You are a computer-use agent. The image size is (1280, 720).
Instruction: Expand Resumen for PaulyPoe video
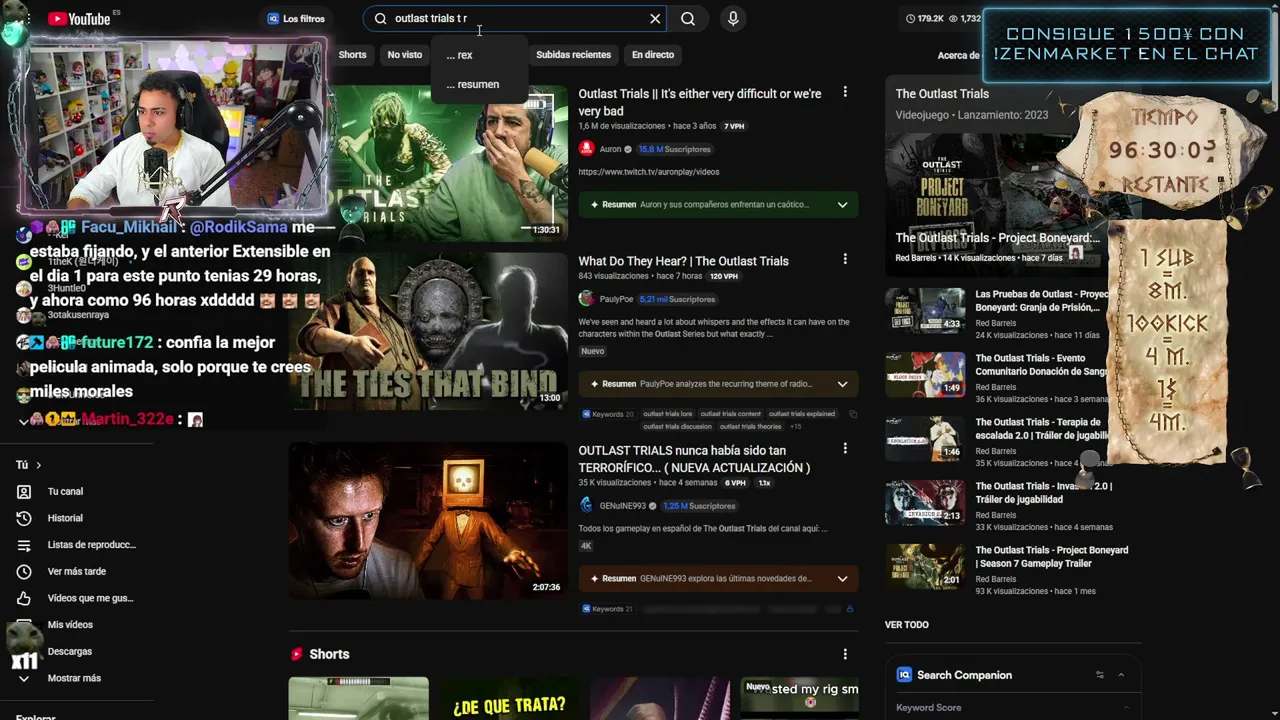pyautogui.click(x=842, y=384)
